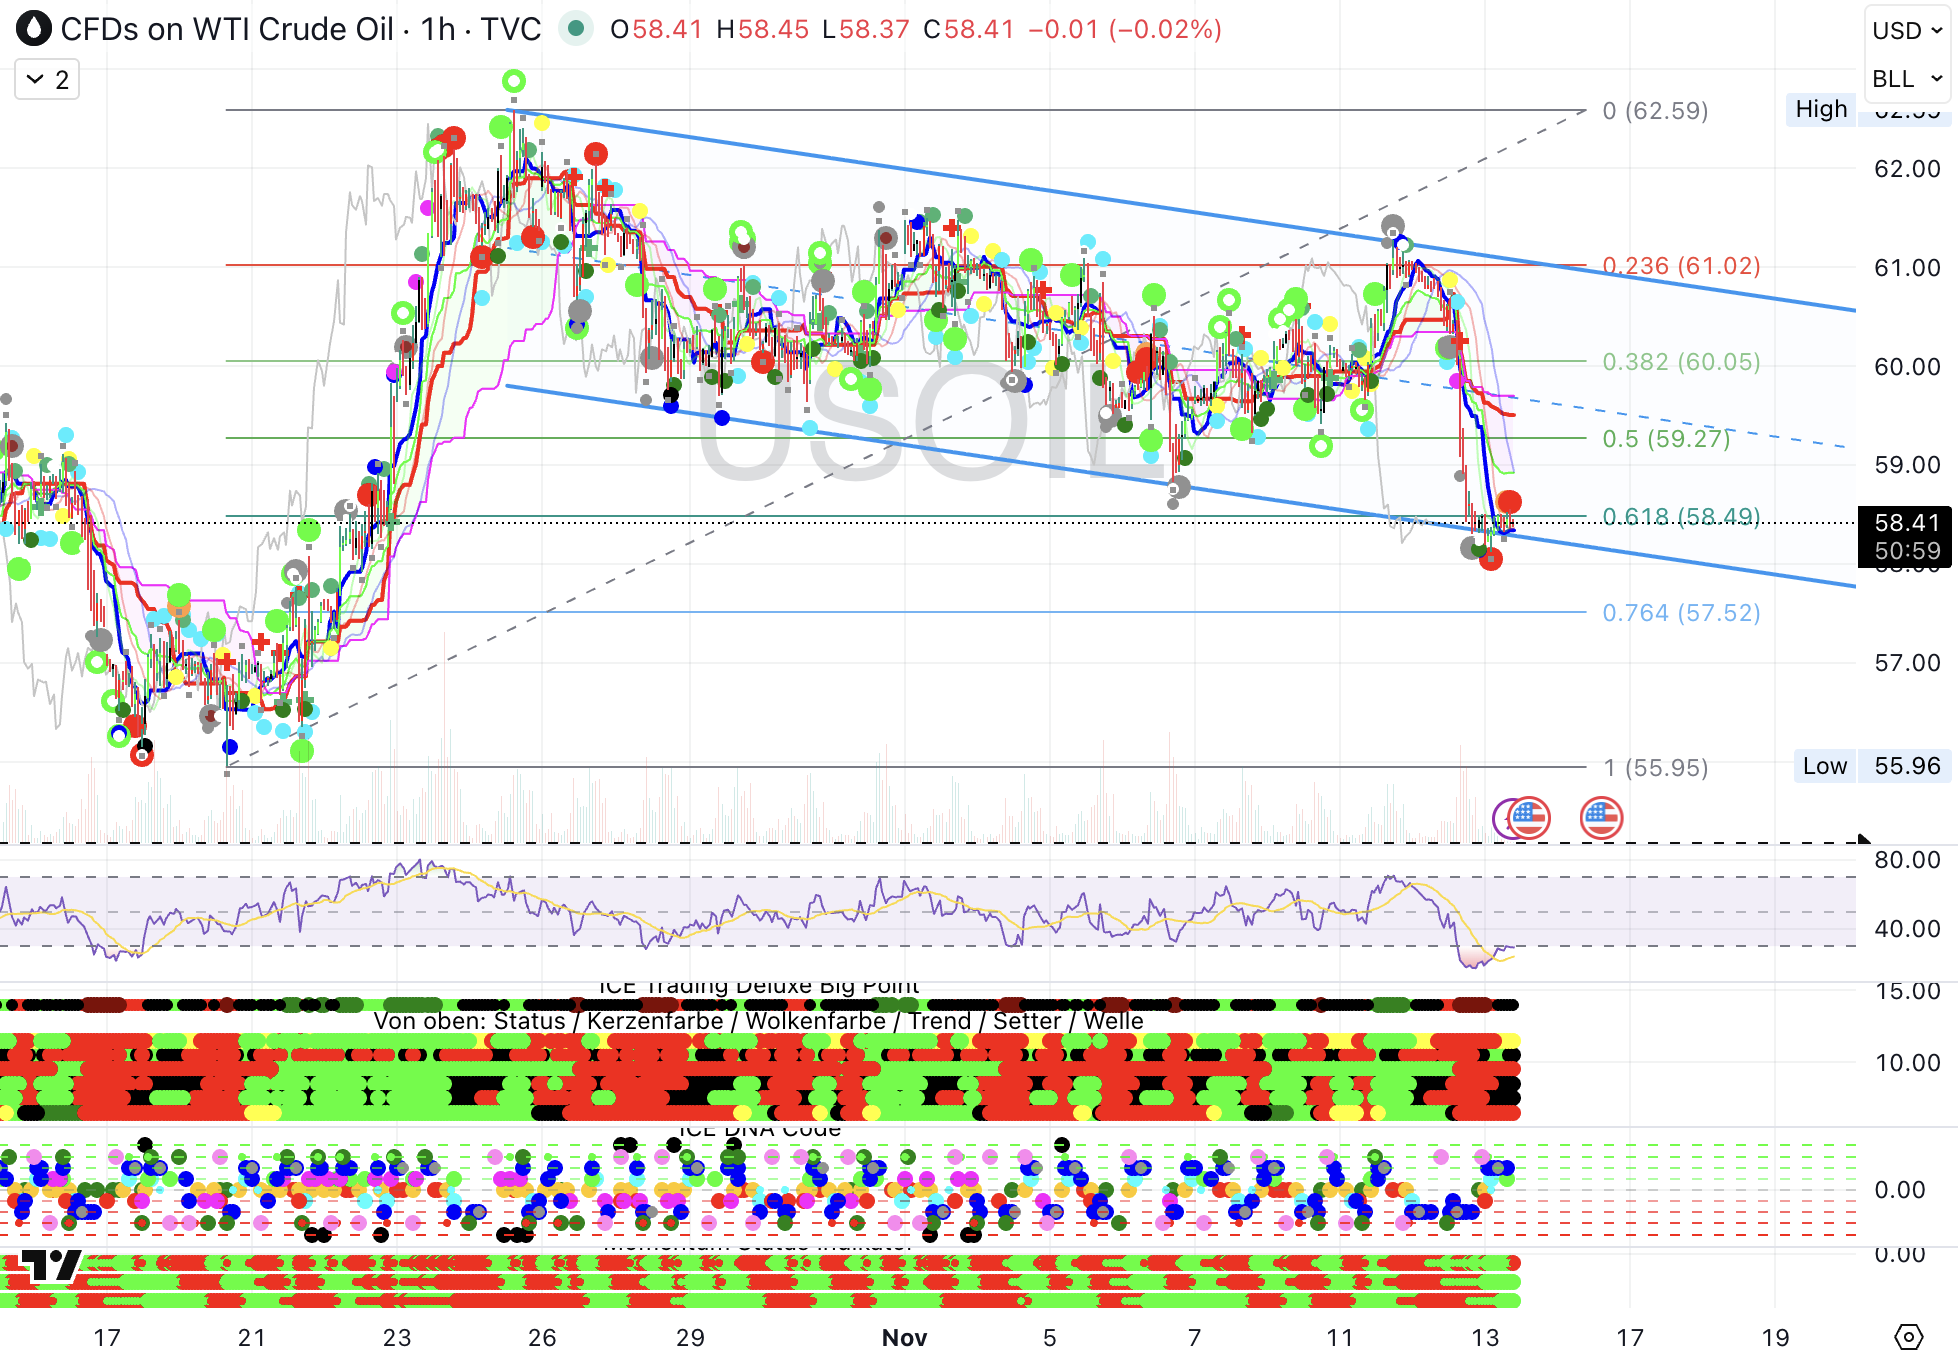
Task: Click the current price tag 58.41
Action: click(1906, 523)
